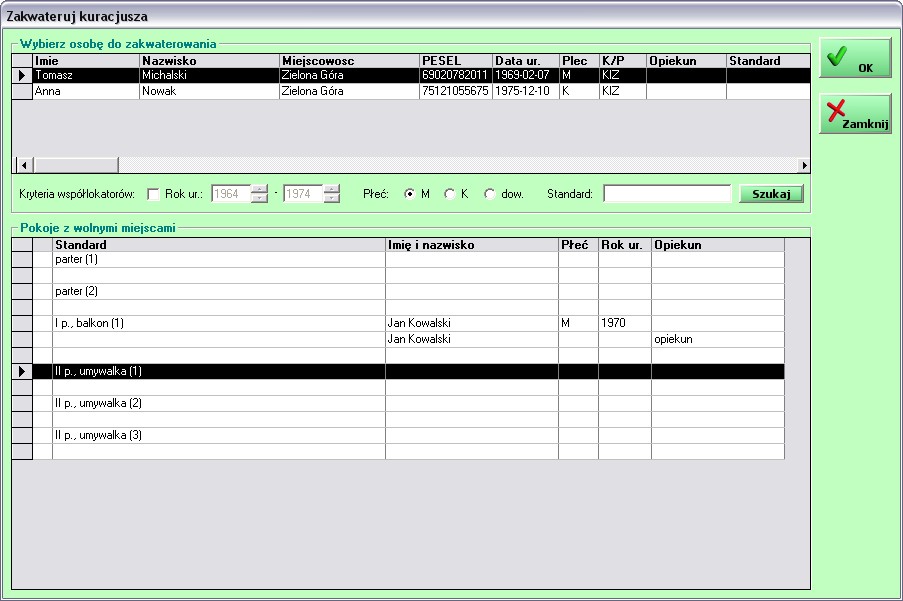
Task: Select the I p., balkon (1) room
Action: click(218, 323)
